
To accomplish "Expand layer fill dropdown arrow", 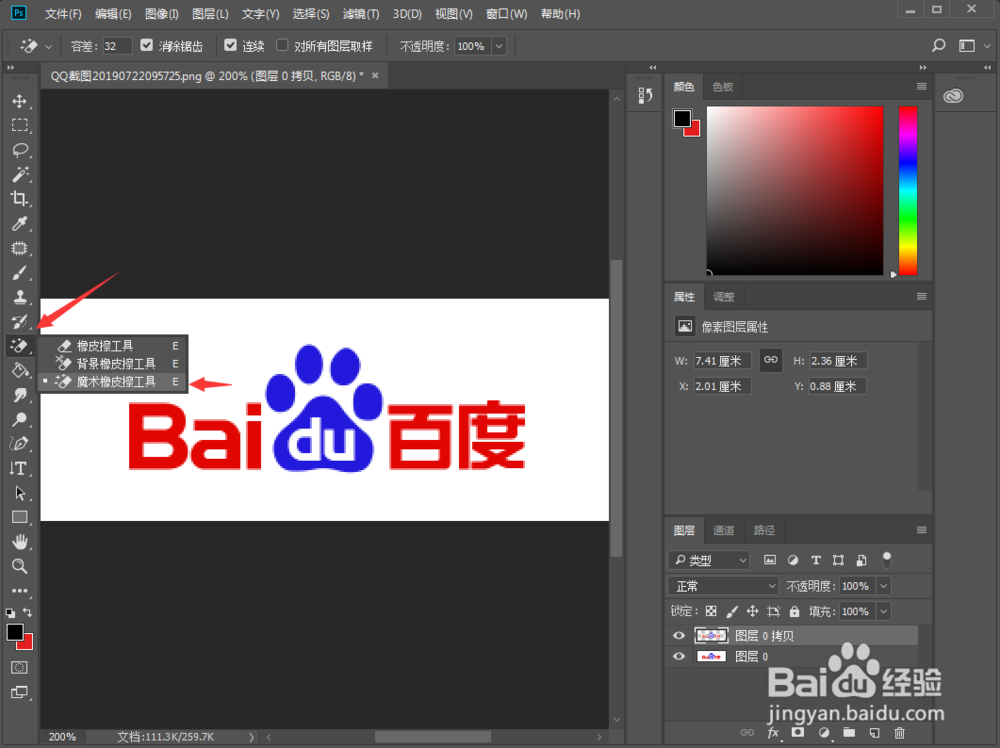I will click(883, 612).
